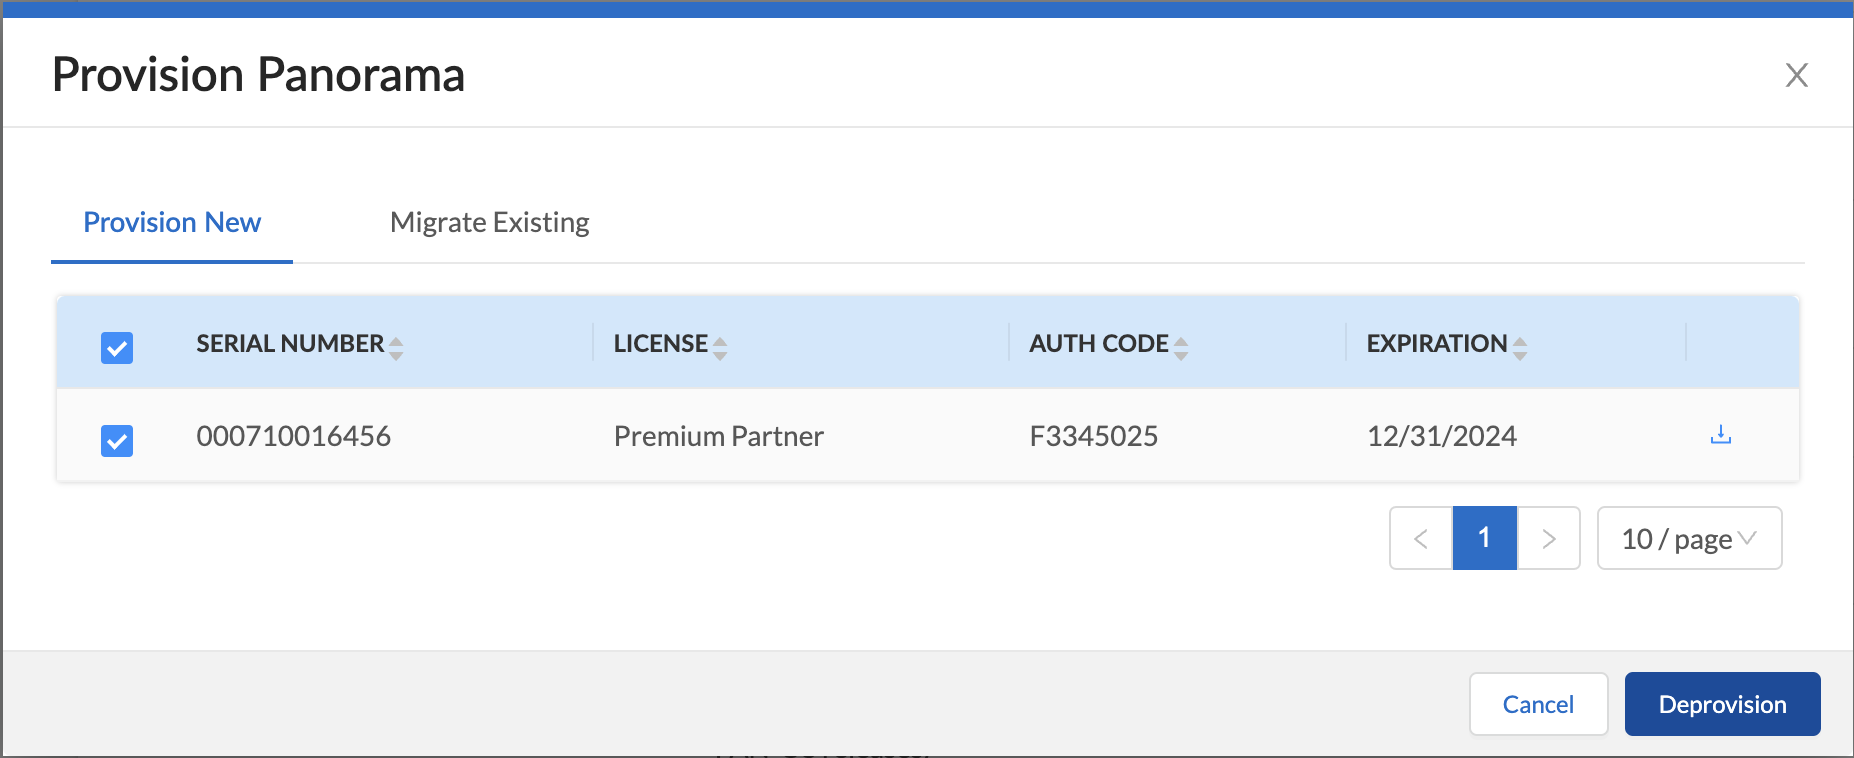1854x758 pixels.
Task: Open the 10 / page dropdown
Action: [x=1689, y=539]
